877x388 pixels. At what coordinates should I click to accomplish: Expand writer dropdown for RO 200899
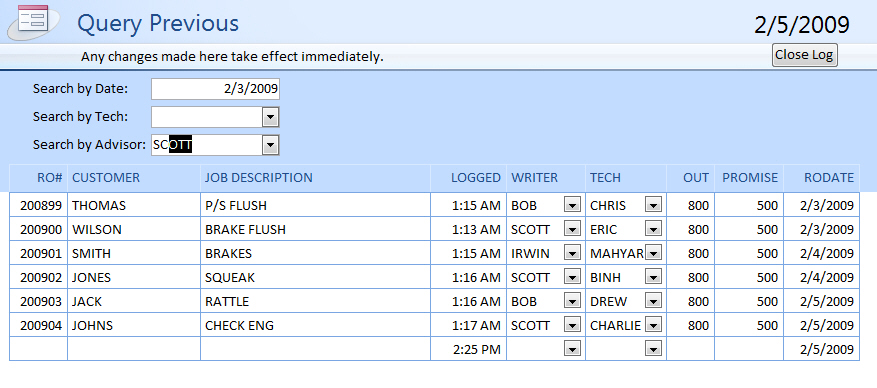[x=572, y=206]
